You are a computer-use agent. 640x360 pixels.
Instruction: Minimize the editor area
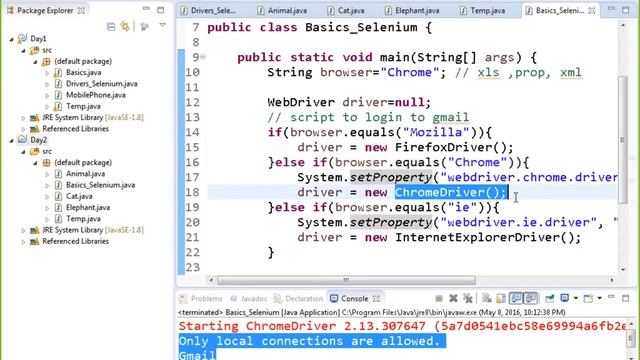coord(611,9)
